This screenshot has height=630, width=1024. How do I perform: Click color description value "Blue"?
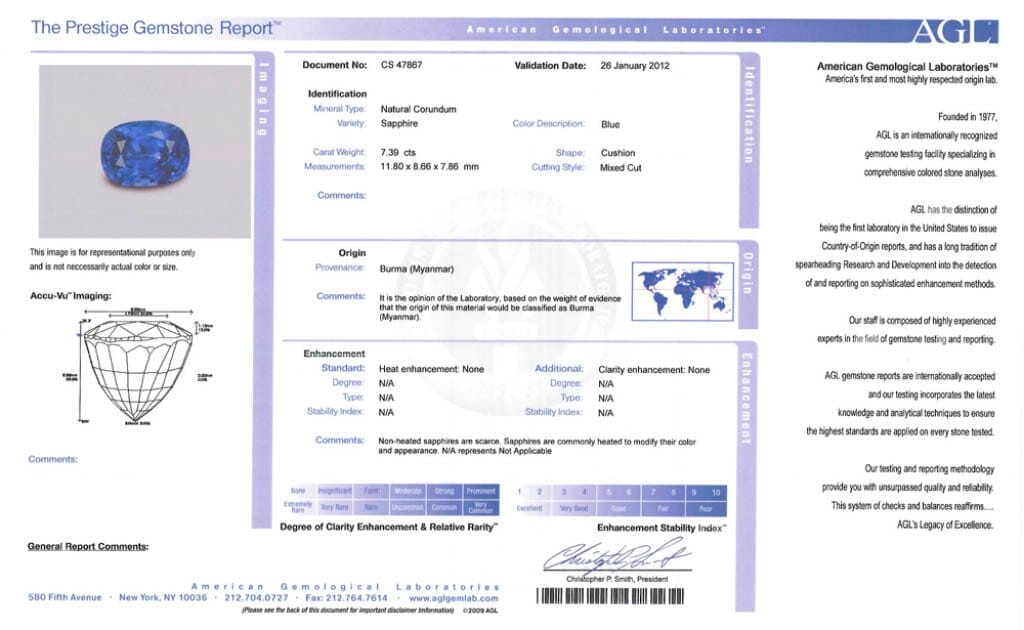(611, 124)
